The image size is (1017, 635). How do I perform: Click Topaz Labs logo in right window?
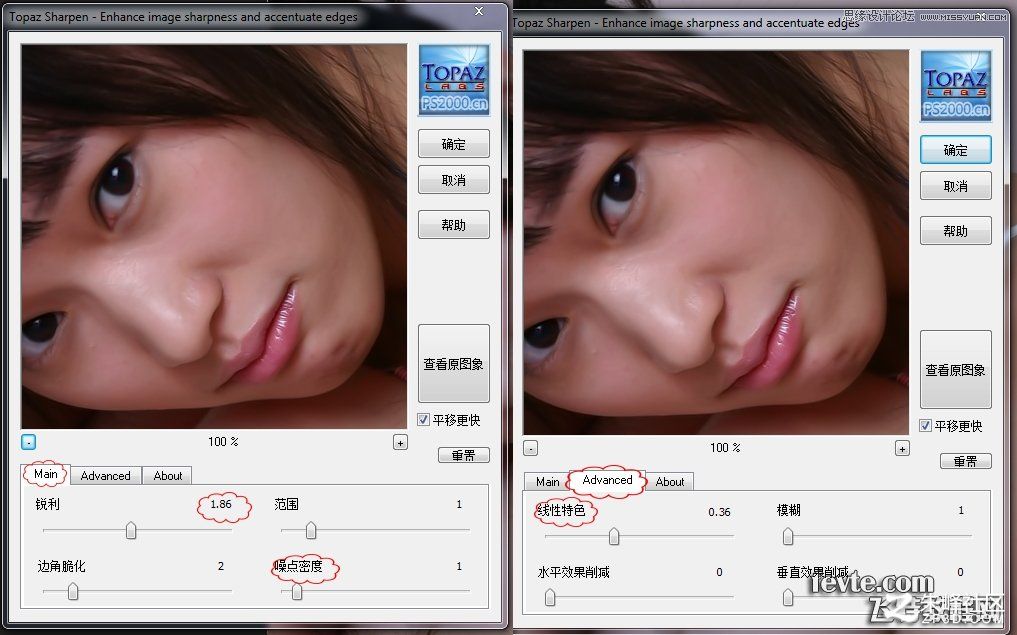pyautogui.click(x=955, y=86)
